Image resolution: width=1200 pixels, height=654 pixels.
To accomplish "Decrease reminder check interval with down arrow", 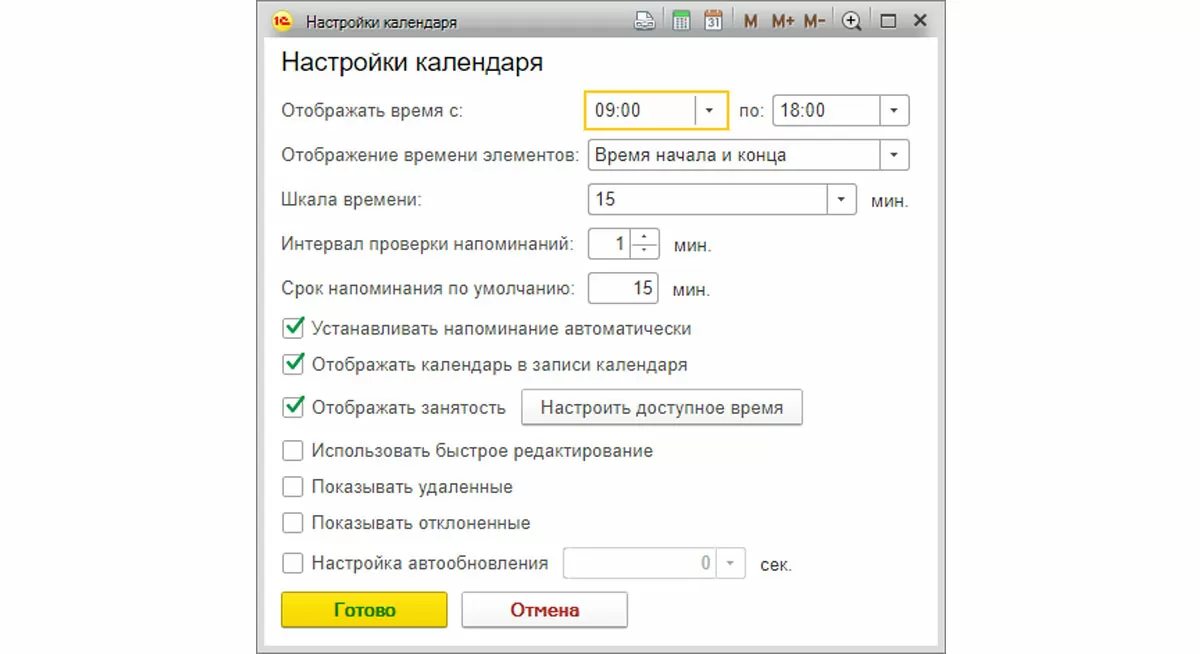I will [645, 250].
